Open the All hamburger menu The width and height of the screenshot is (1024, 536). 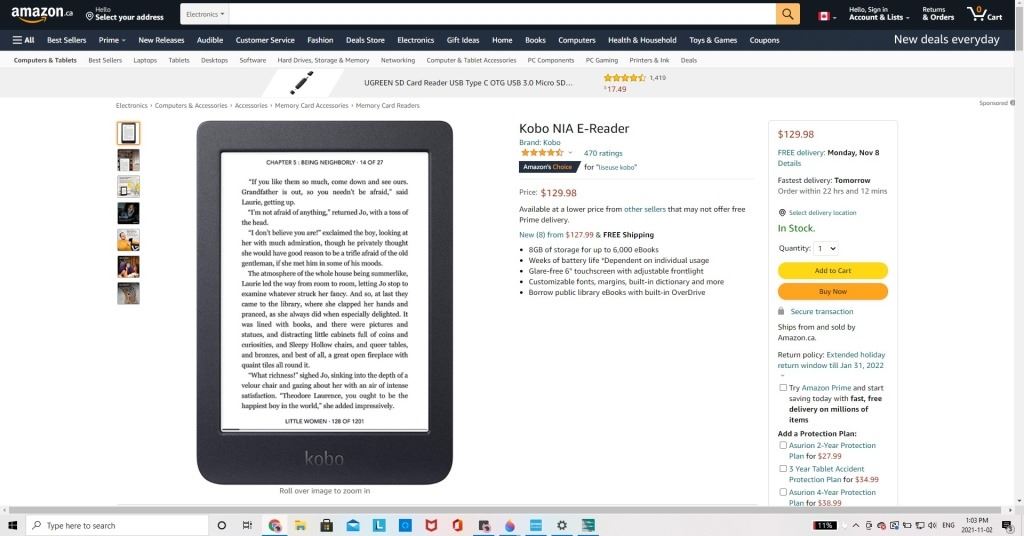pyautogui.click(x=23, y=40)
